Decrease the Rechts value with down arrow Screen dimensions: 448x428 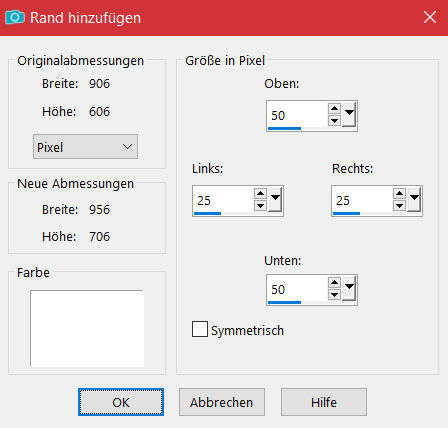pos(399,206)
